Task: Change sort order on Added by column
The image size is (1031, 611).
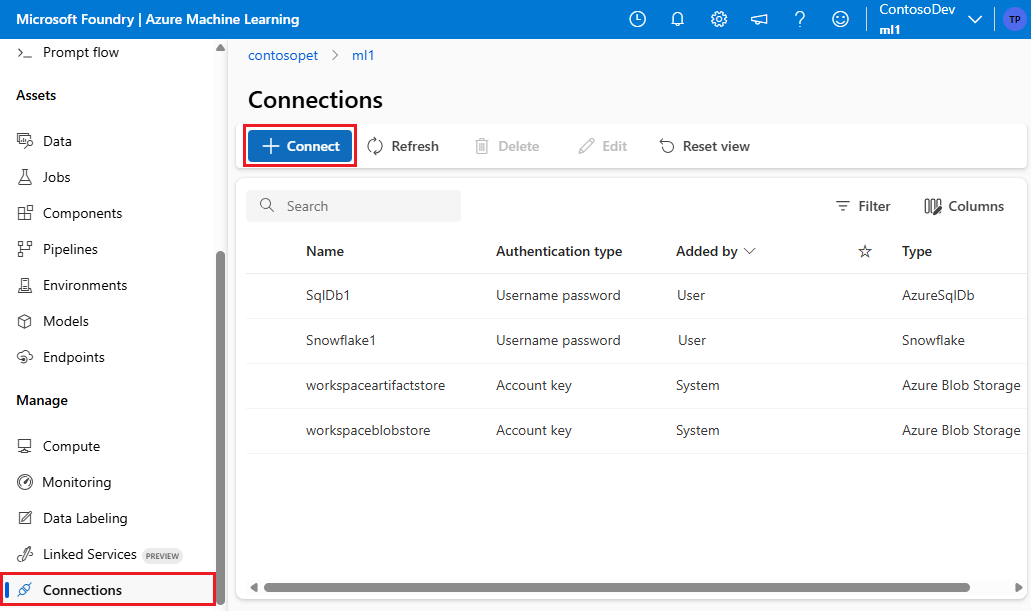Action: [x=715, y=251]
